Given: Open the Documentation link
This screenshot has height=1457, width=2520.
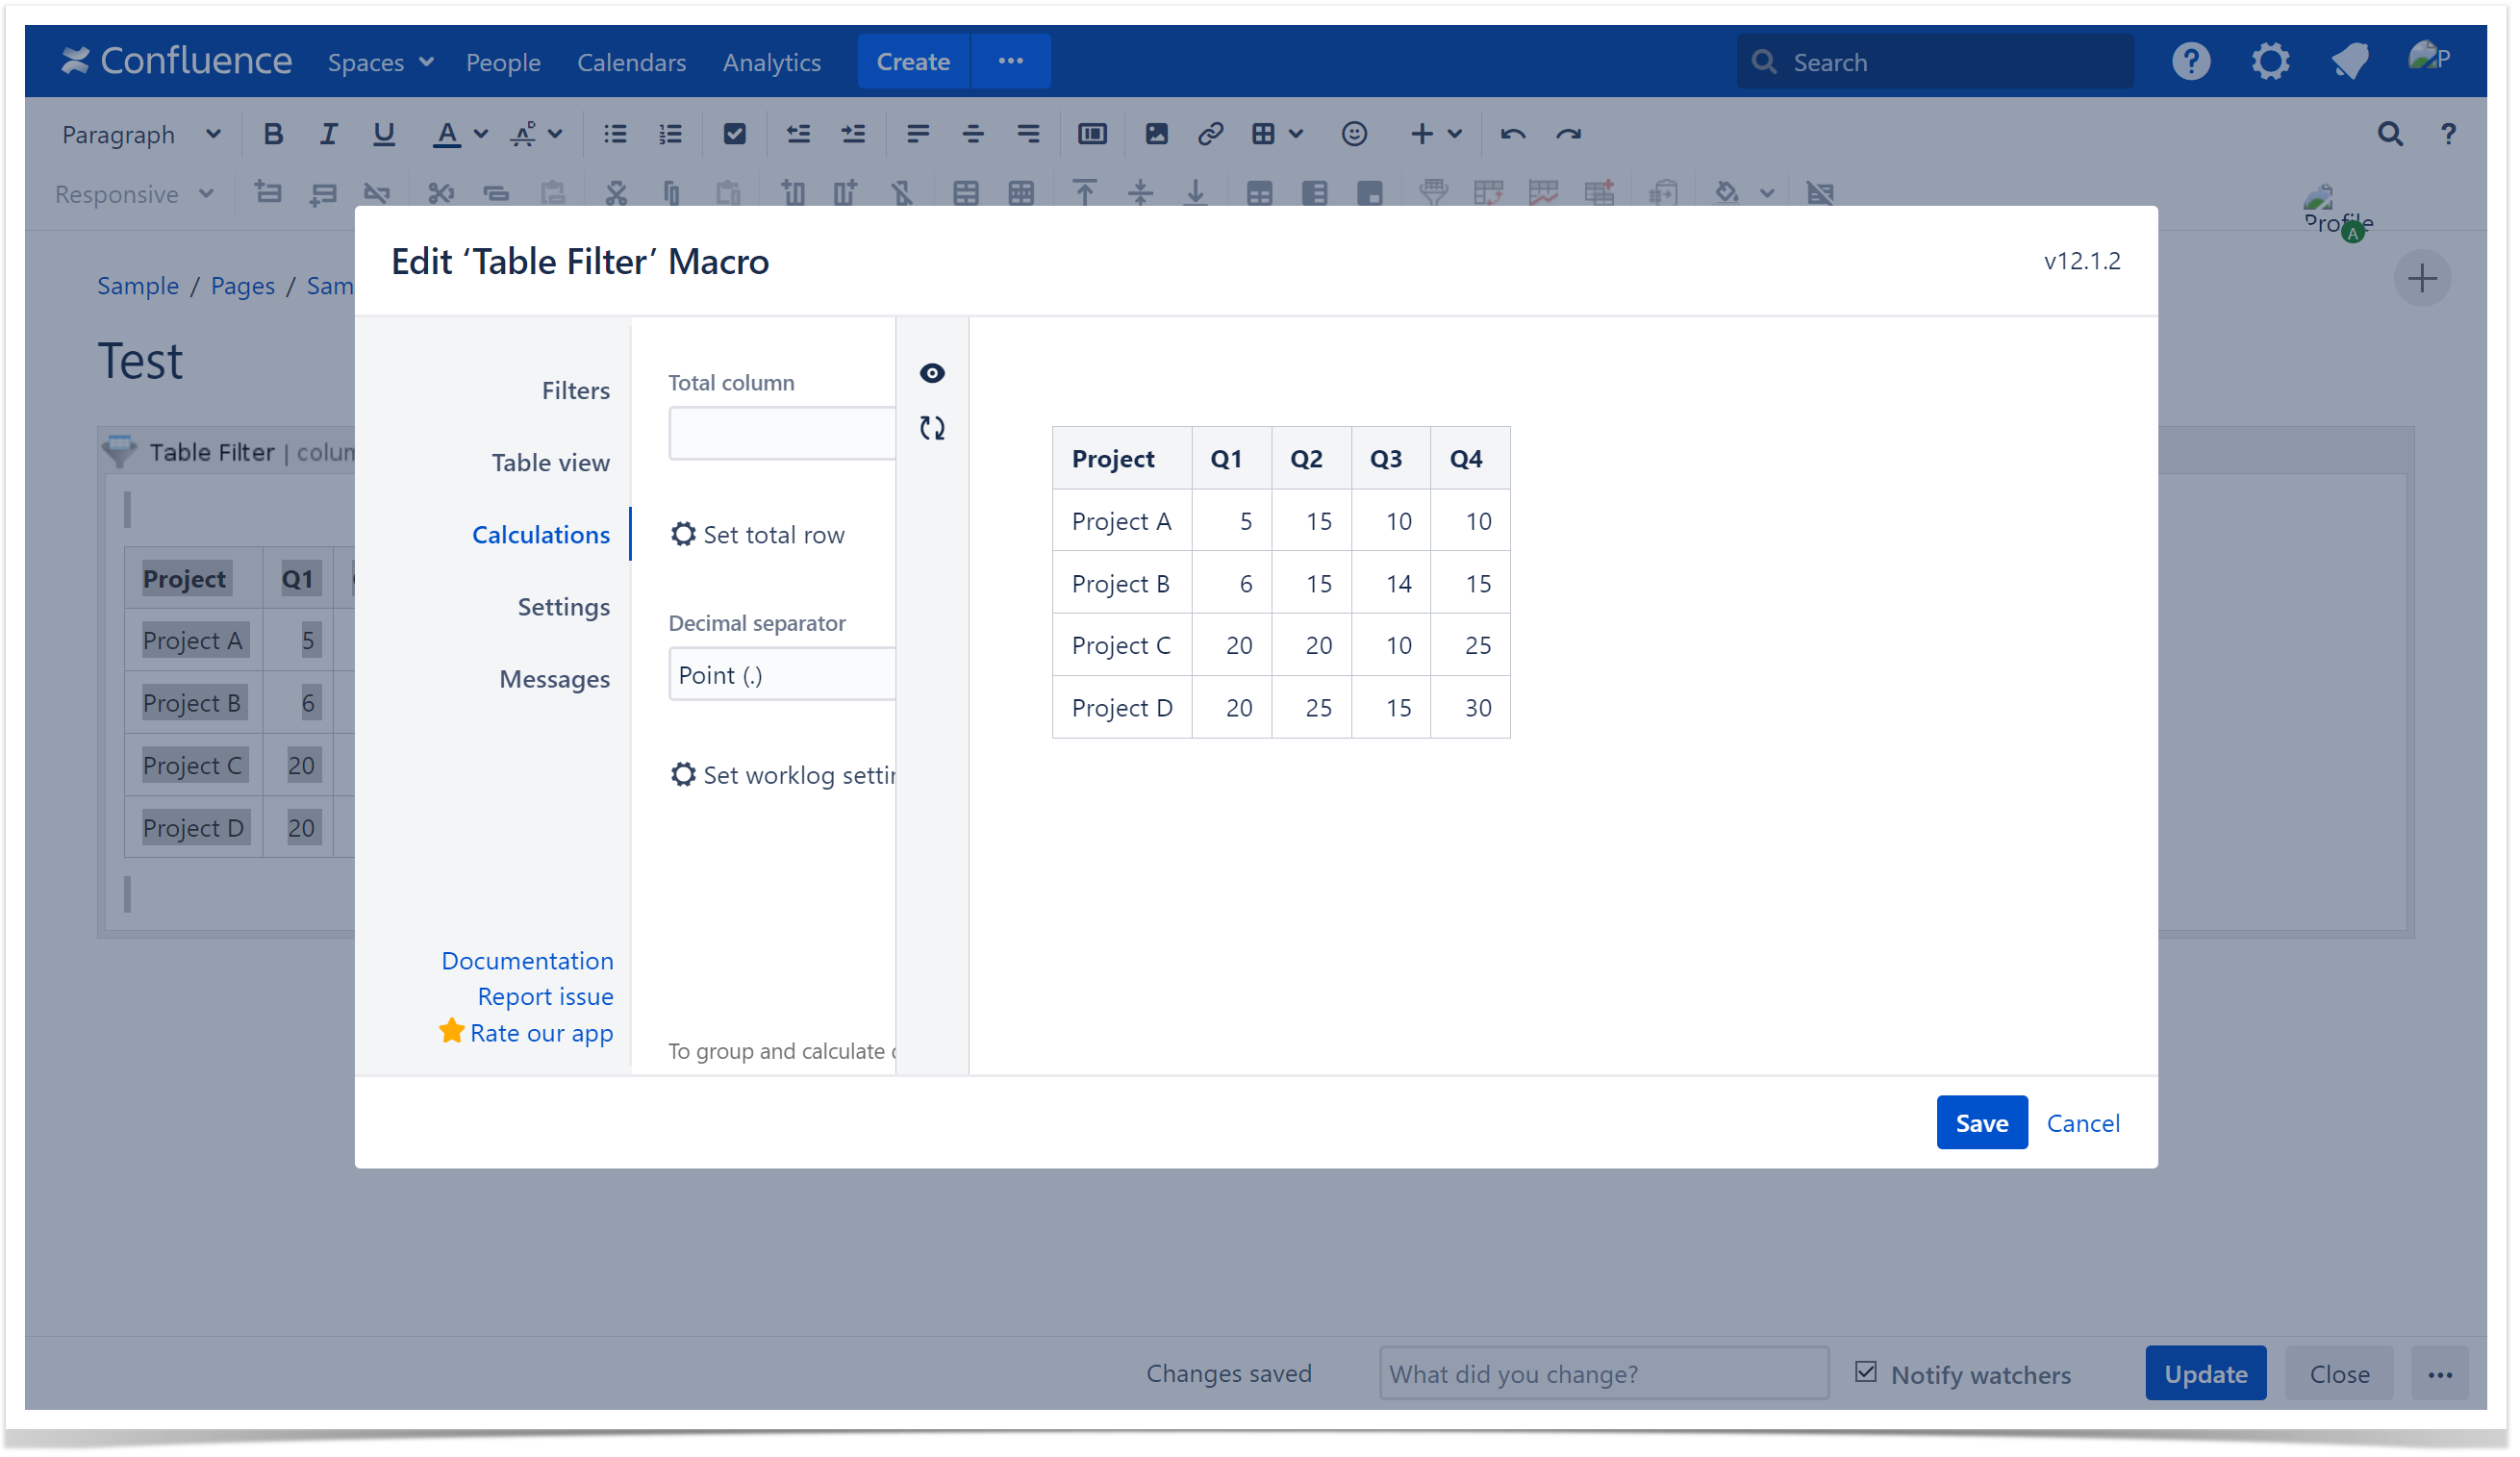Looking at the screenshot, I should 527,960.
